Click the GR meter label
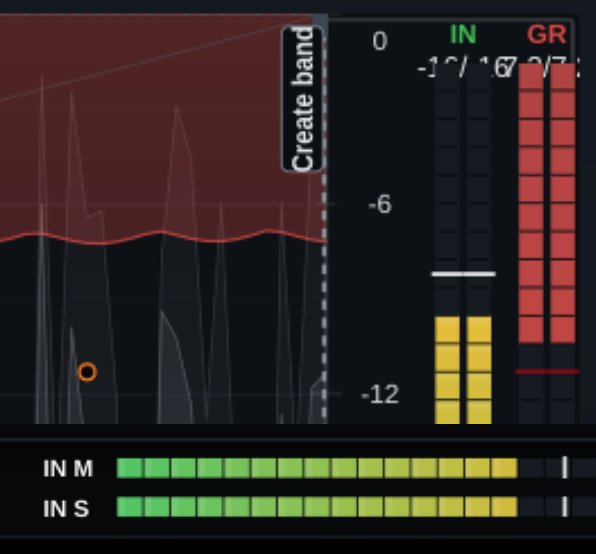This screenshot has width=596, height=554. click(547, 35)
